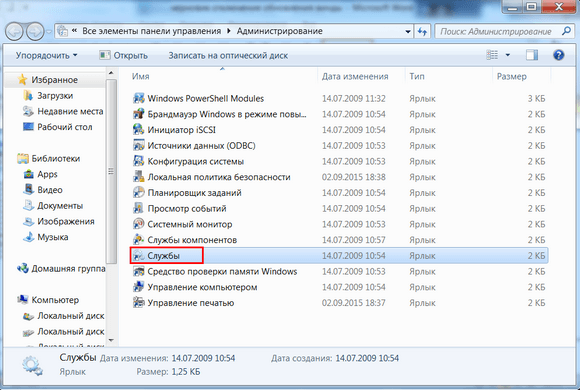580x390 pixels.
Task: Click the date 02.09.2015 18:38
Action: pos(354,177)
